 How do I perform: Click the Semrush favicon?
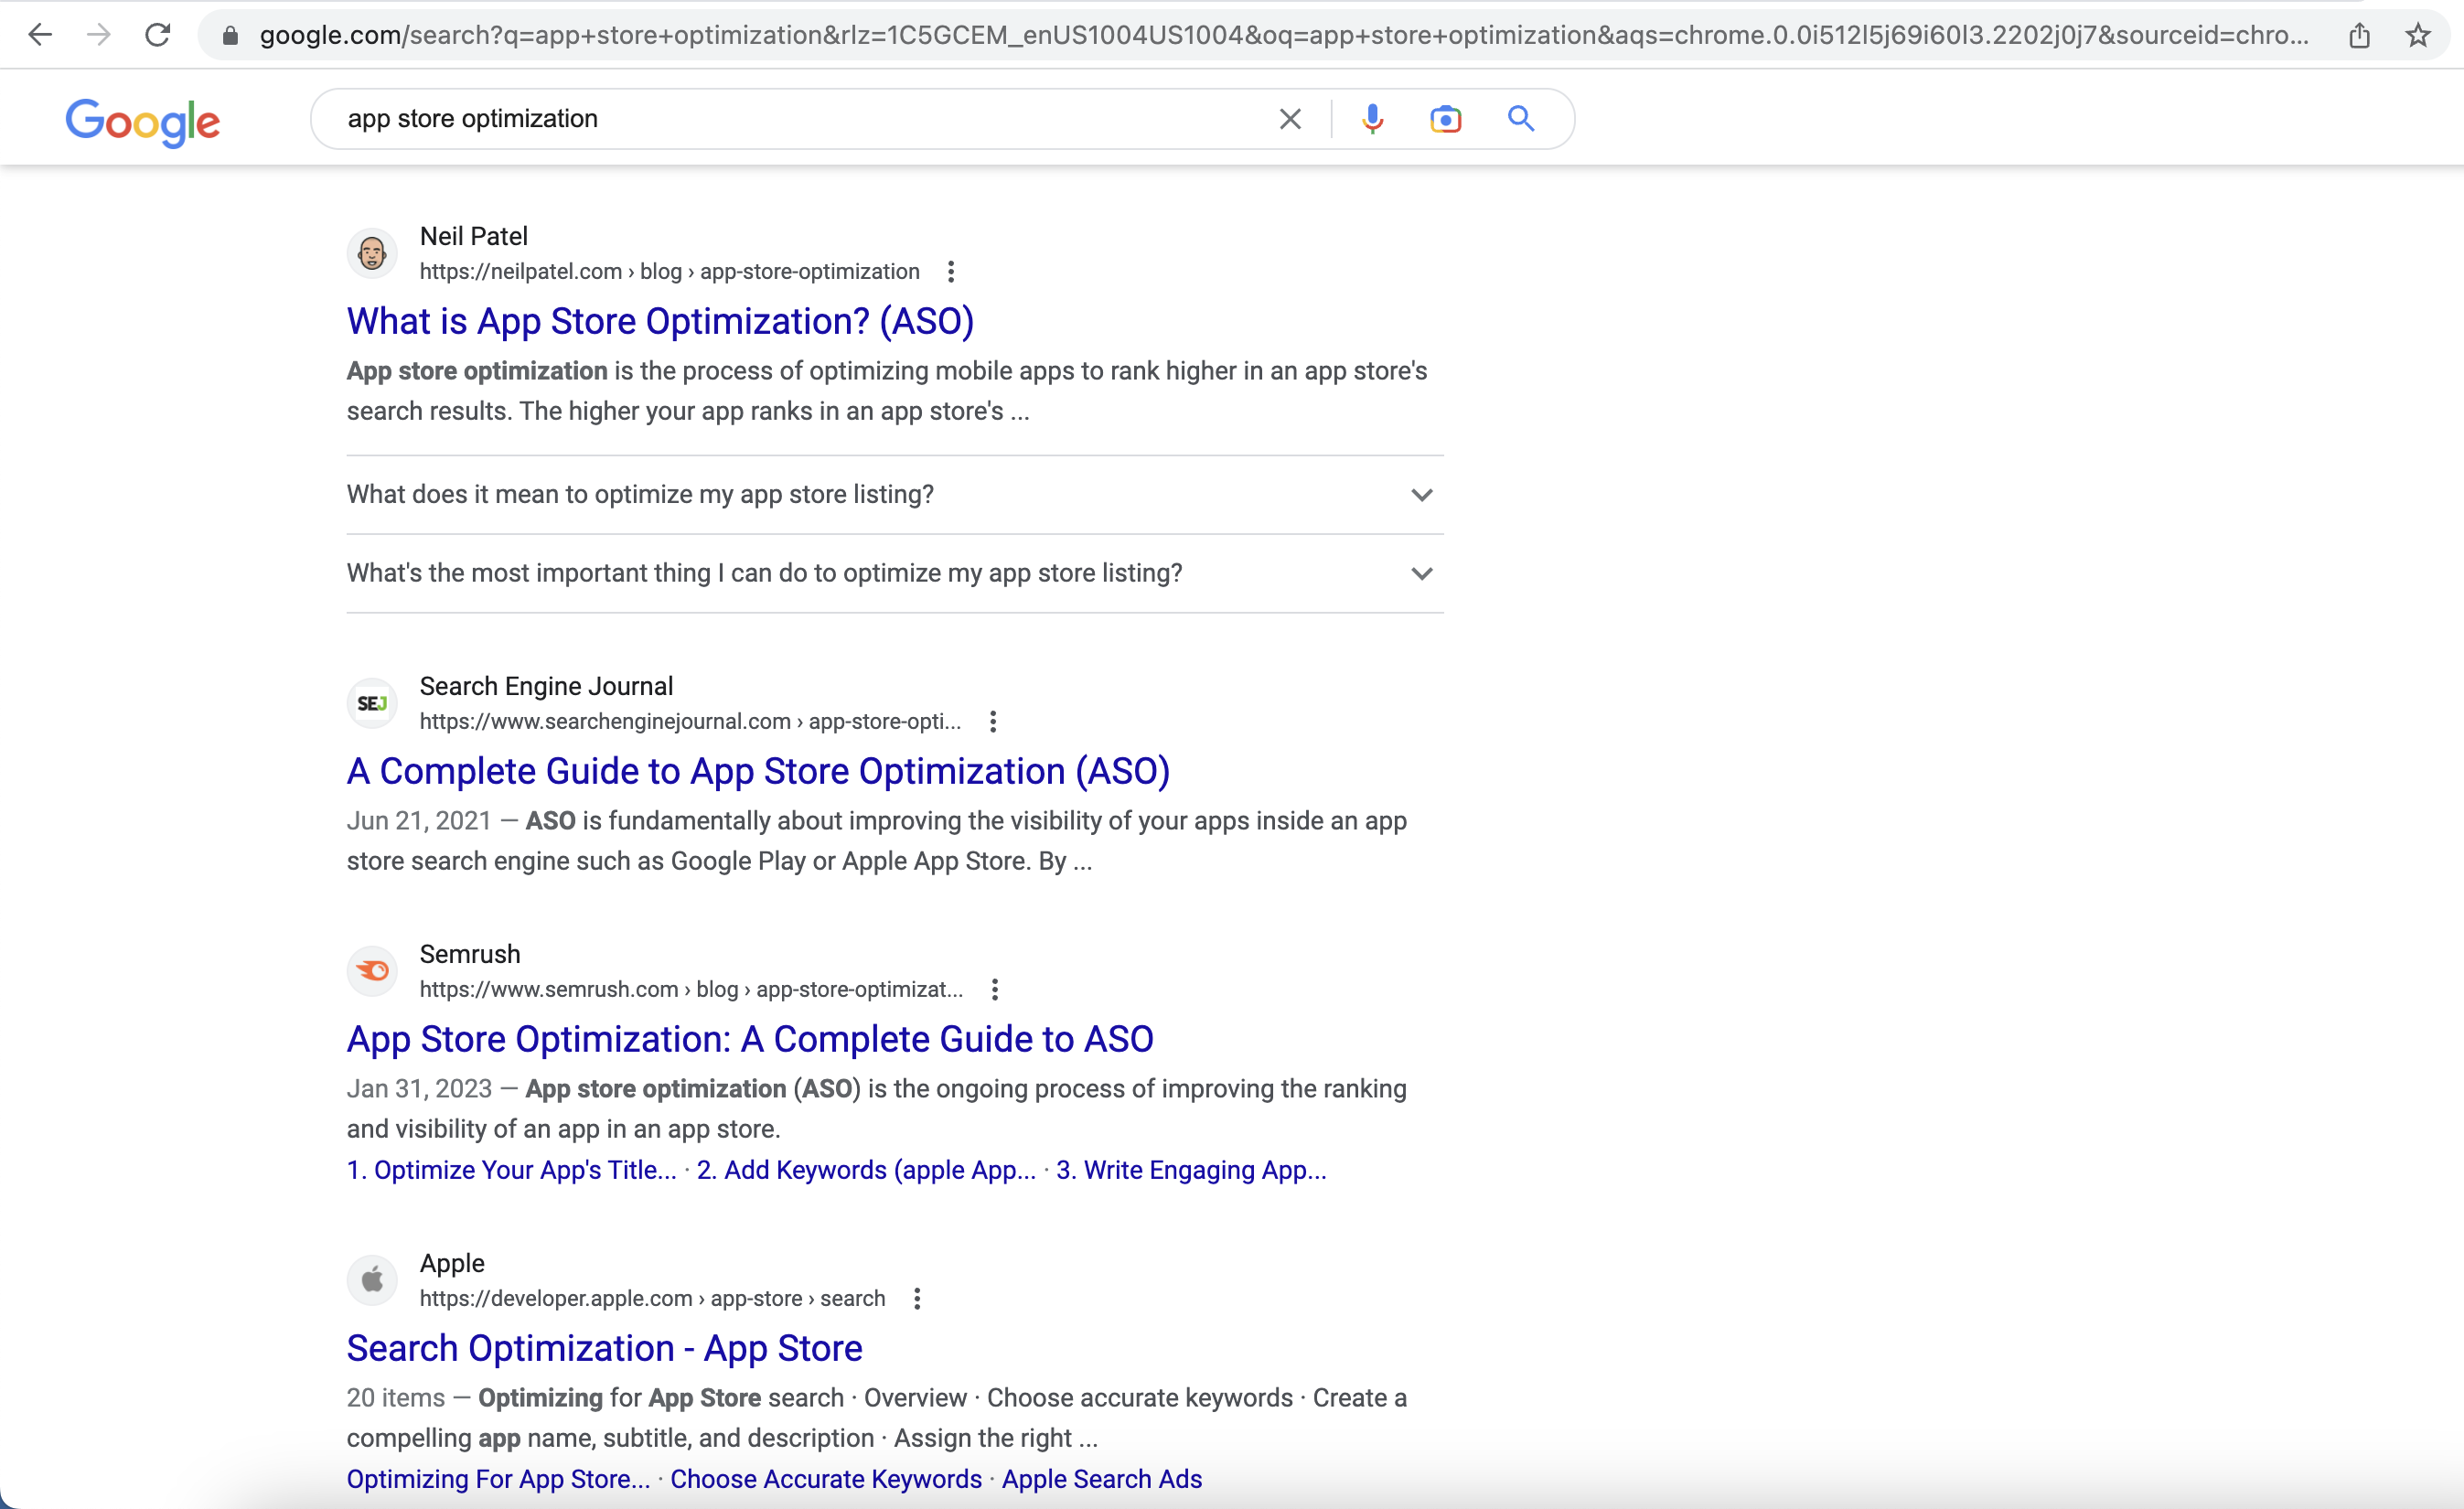372,970
